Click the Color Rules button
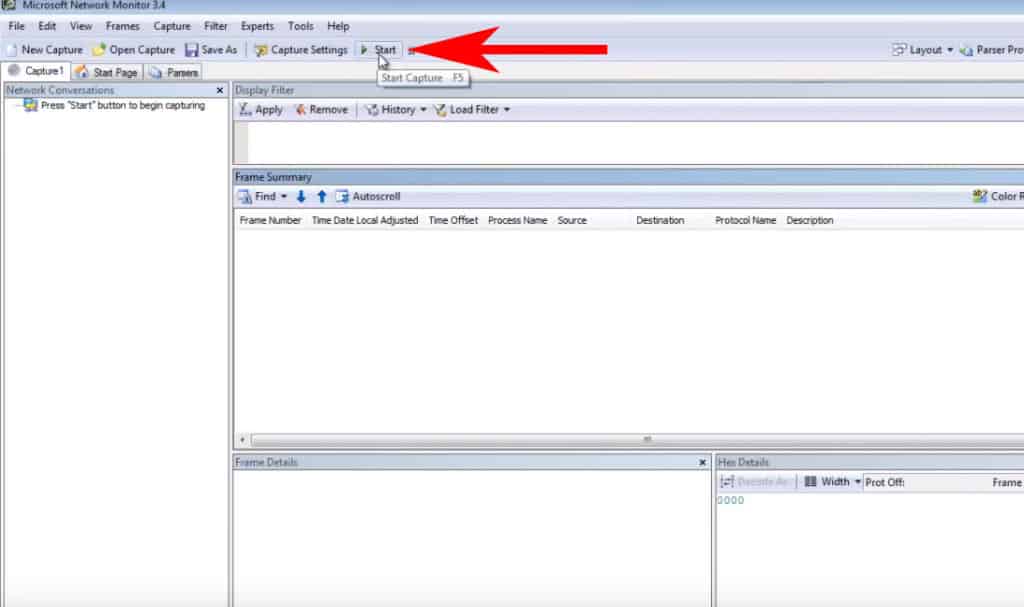This screenshot has height=607, width=1024. (997, 196)
